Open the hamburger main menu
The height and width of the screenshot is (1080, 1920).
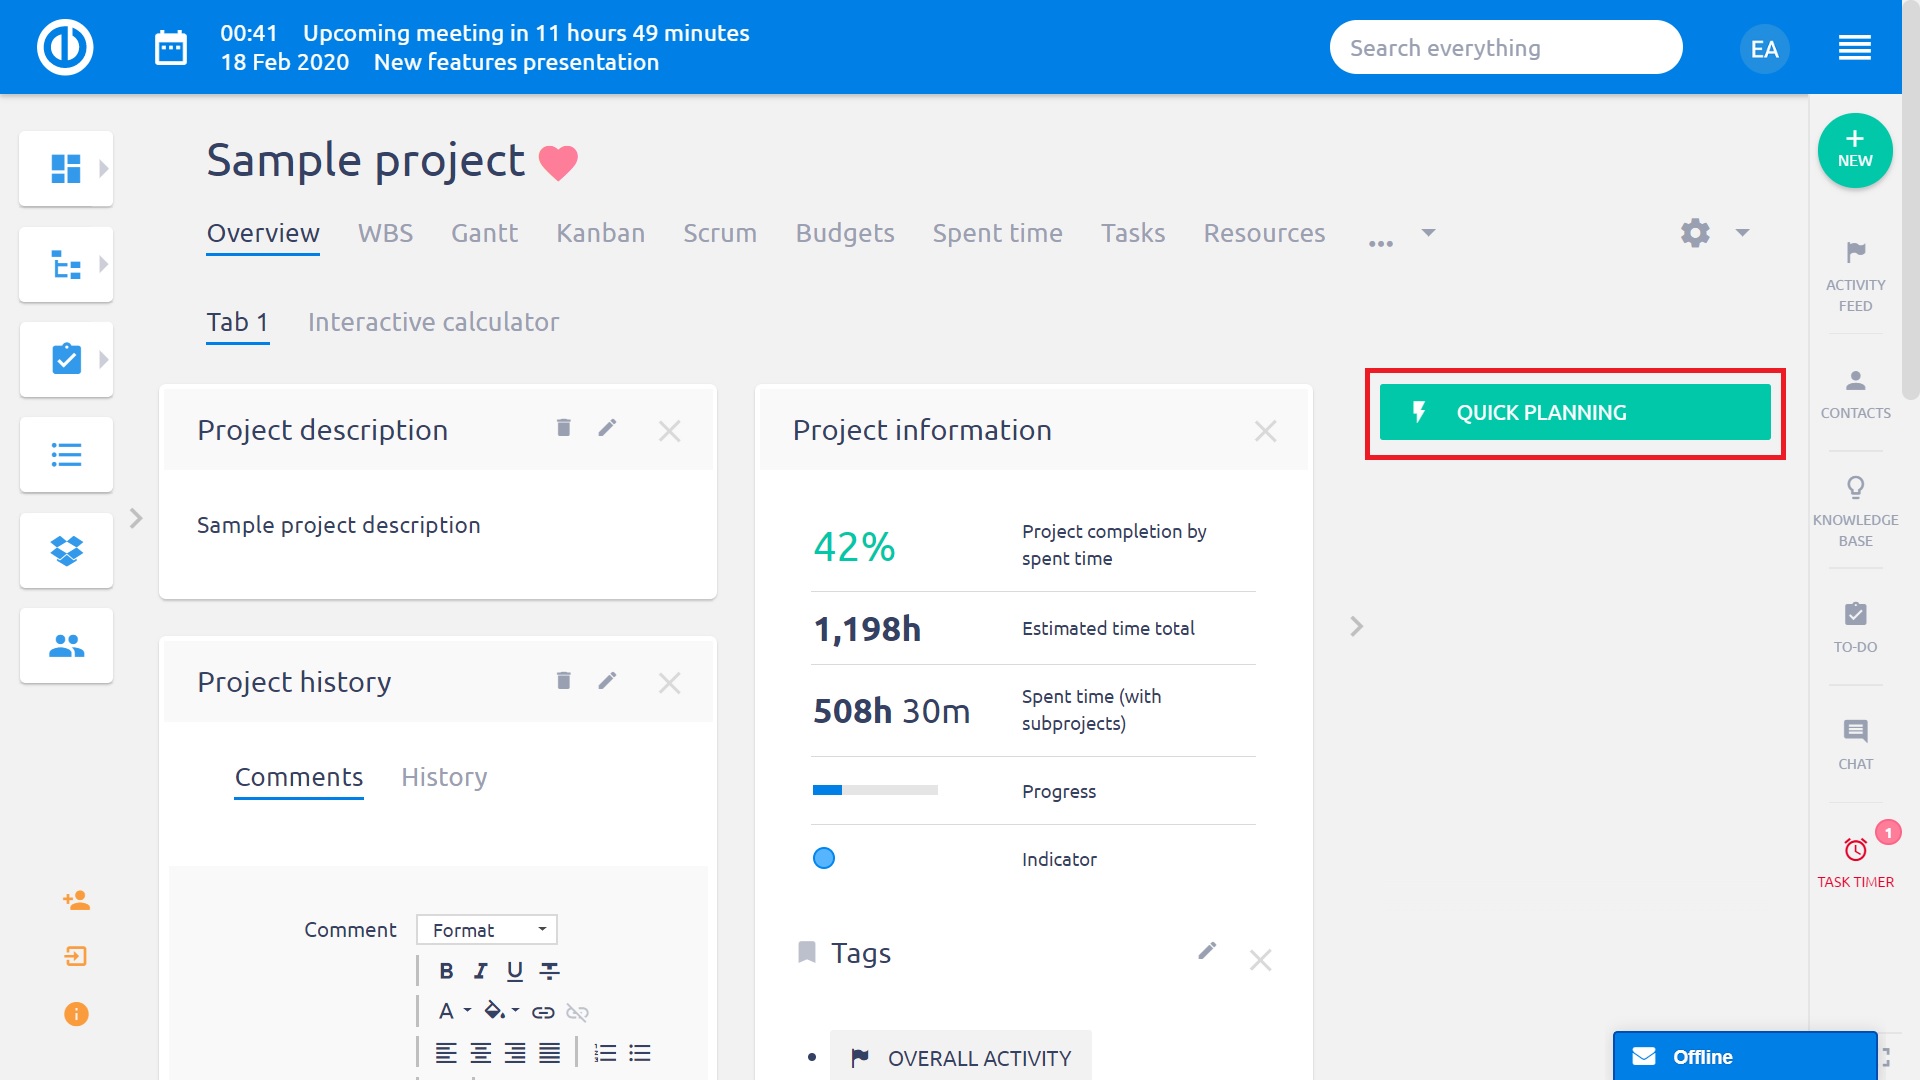click(x=1855, y=48)
